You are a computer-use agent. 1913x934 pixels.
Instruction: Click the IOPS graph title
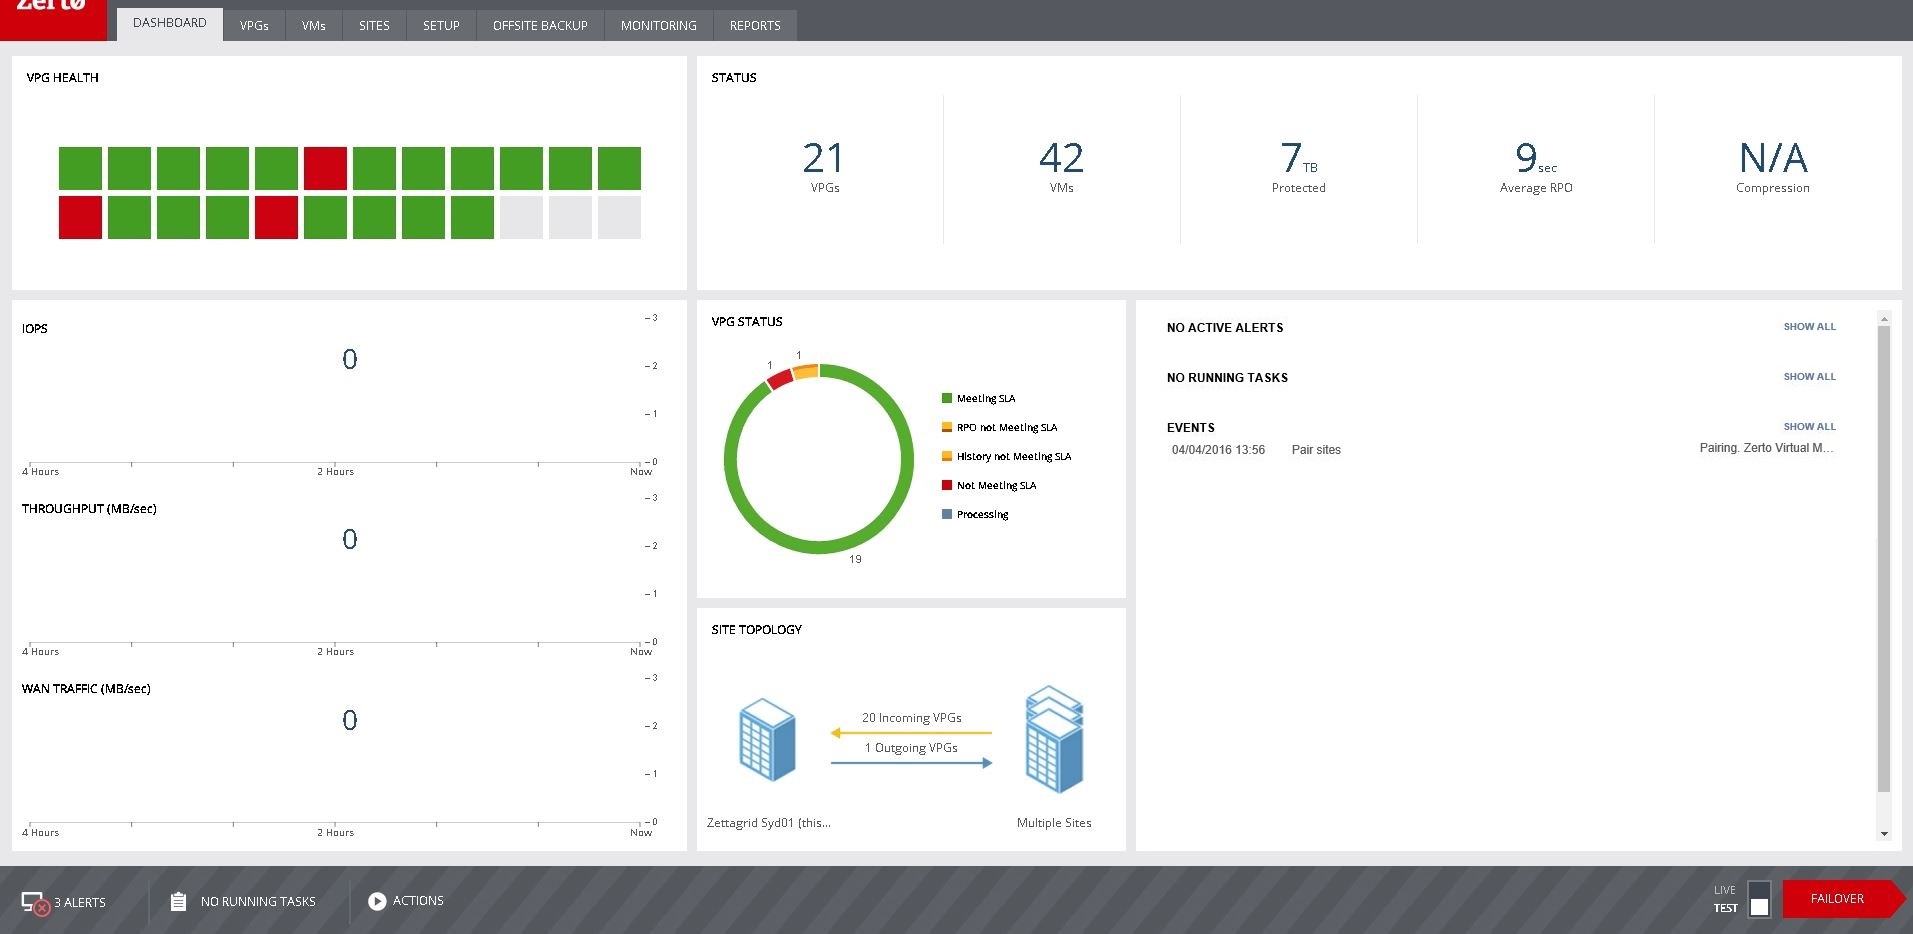(35, 328)
